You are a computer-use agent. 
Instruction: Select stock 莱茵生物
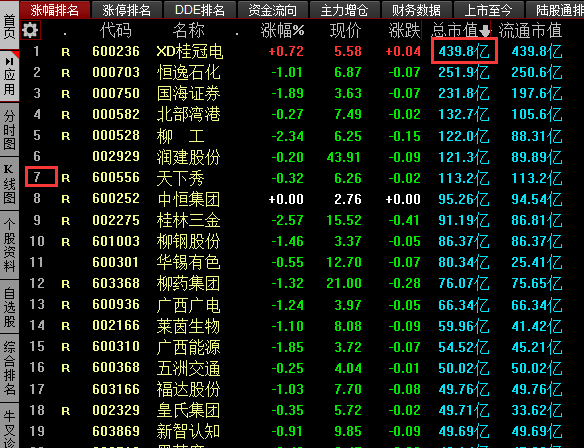click(x=188, y=326)
